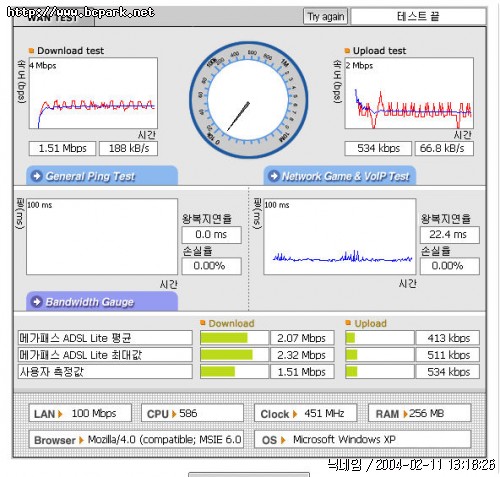Screen dimensions: 500x477
Task: Click the 413 kbps upload progress bar
Action: tap(380, 338)
